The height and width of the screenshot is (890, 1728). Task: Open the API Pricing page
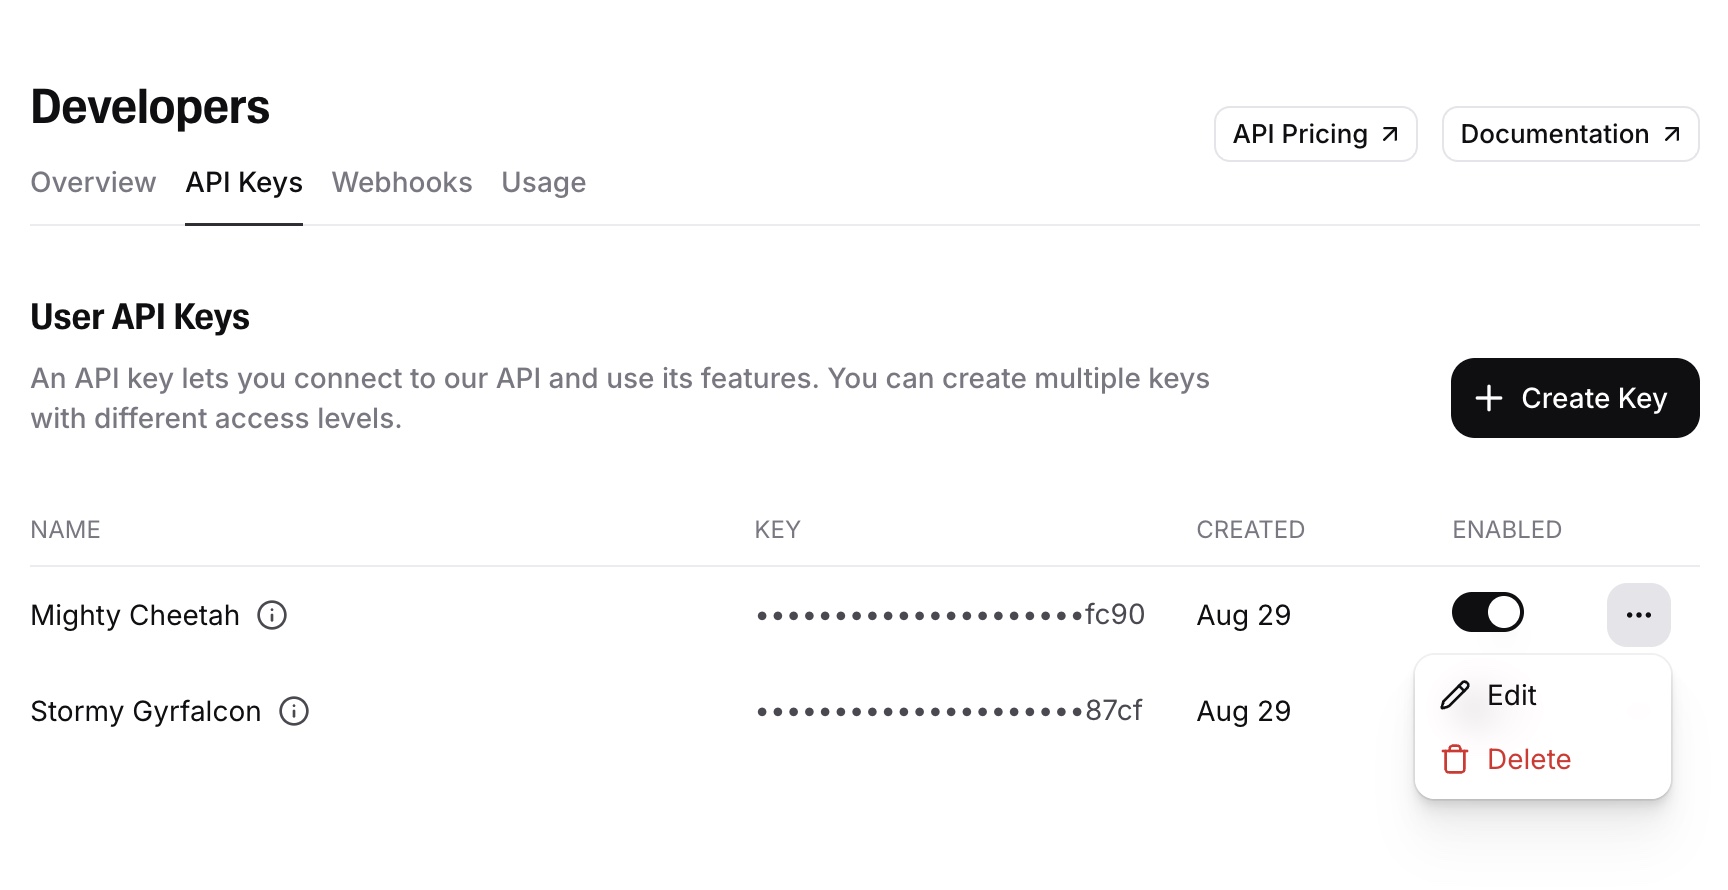(1315, 133)
